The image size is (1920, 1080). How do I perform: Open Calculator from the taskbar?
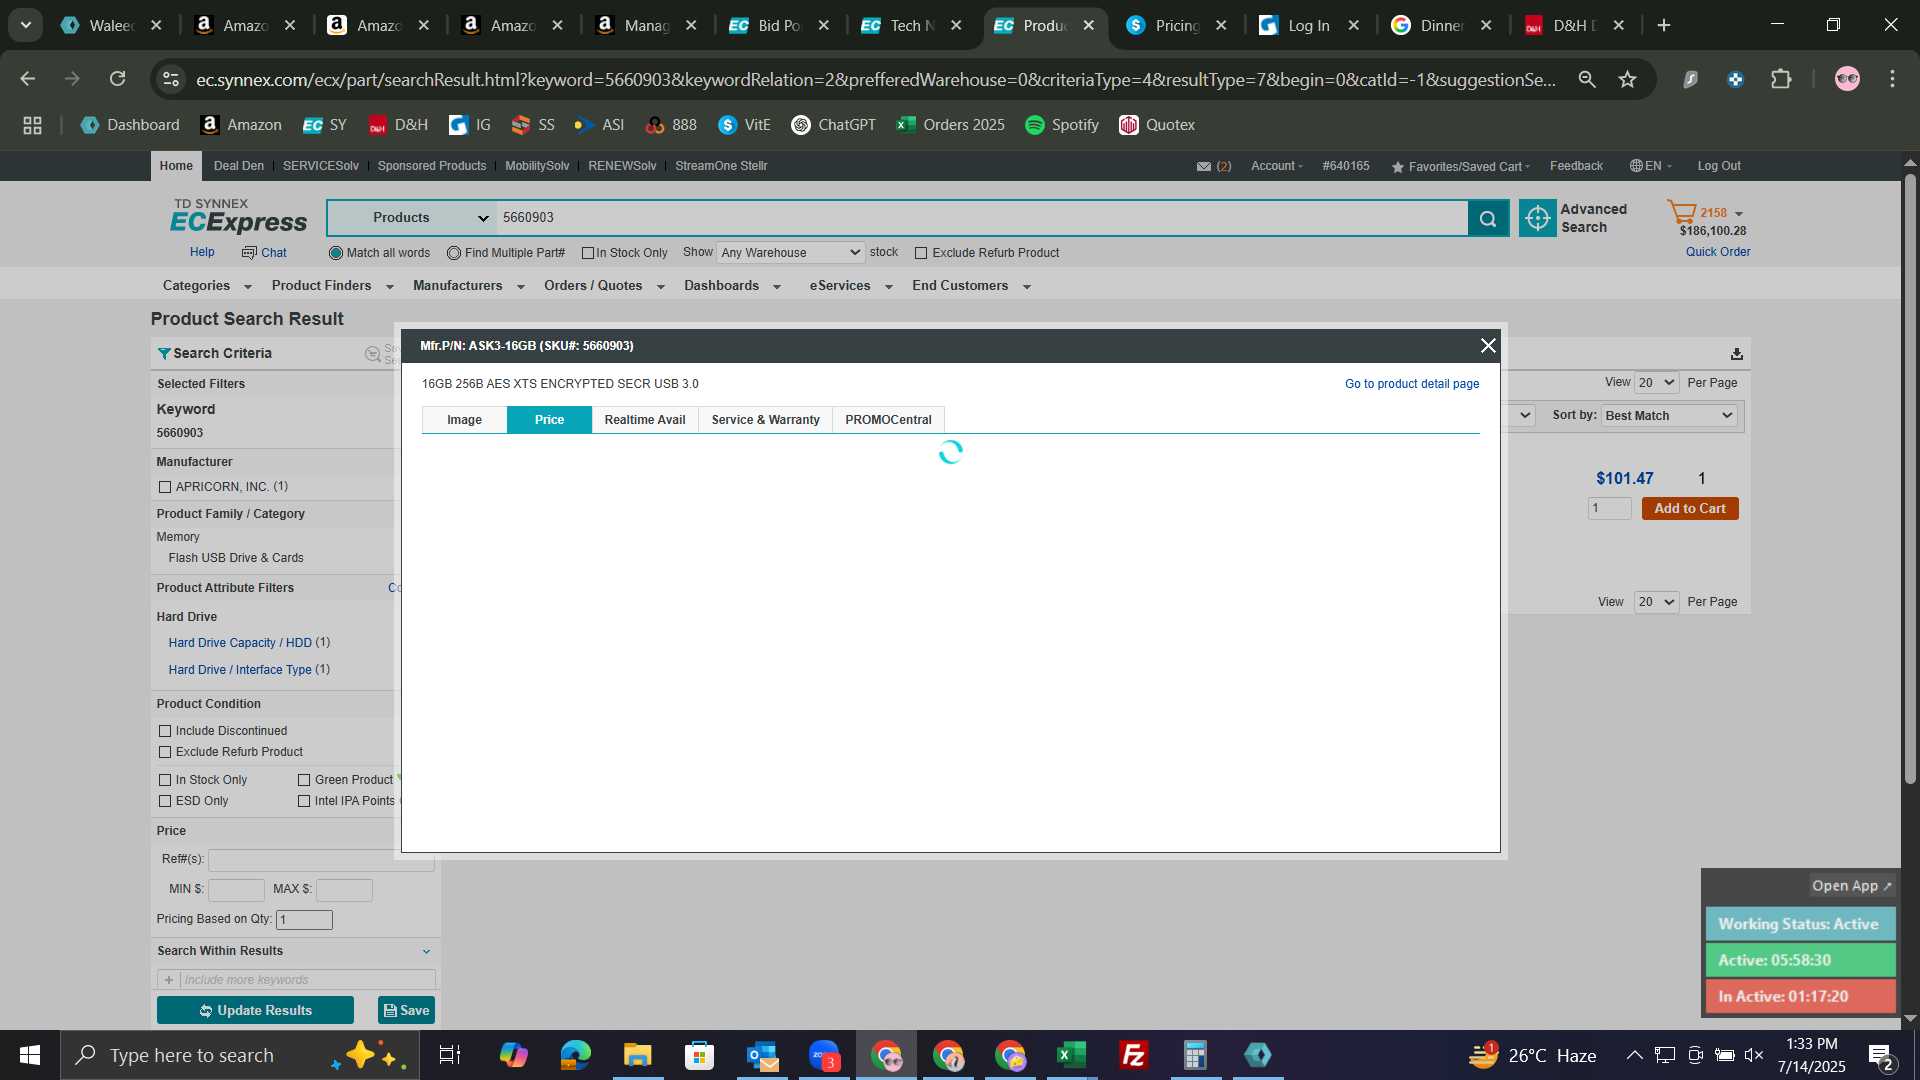tap(1196, 1055)
